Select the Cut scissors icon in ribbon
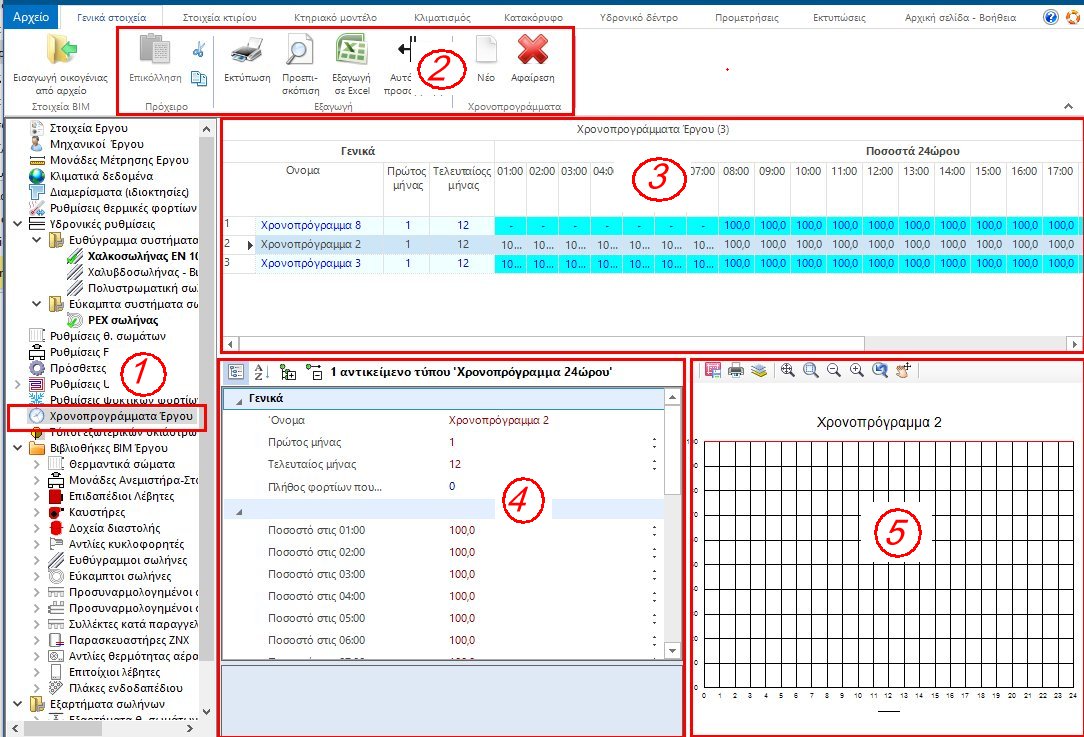Viewport: 1084px width, 737px height. pos(197,48)
